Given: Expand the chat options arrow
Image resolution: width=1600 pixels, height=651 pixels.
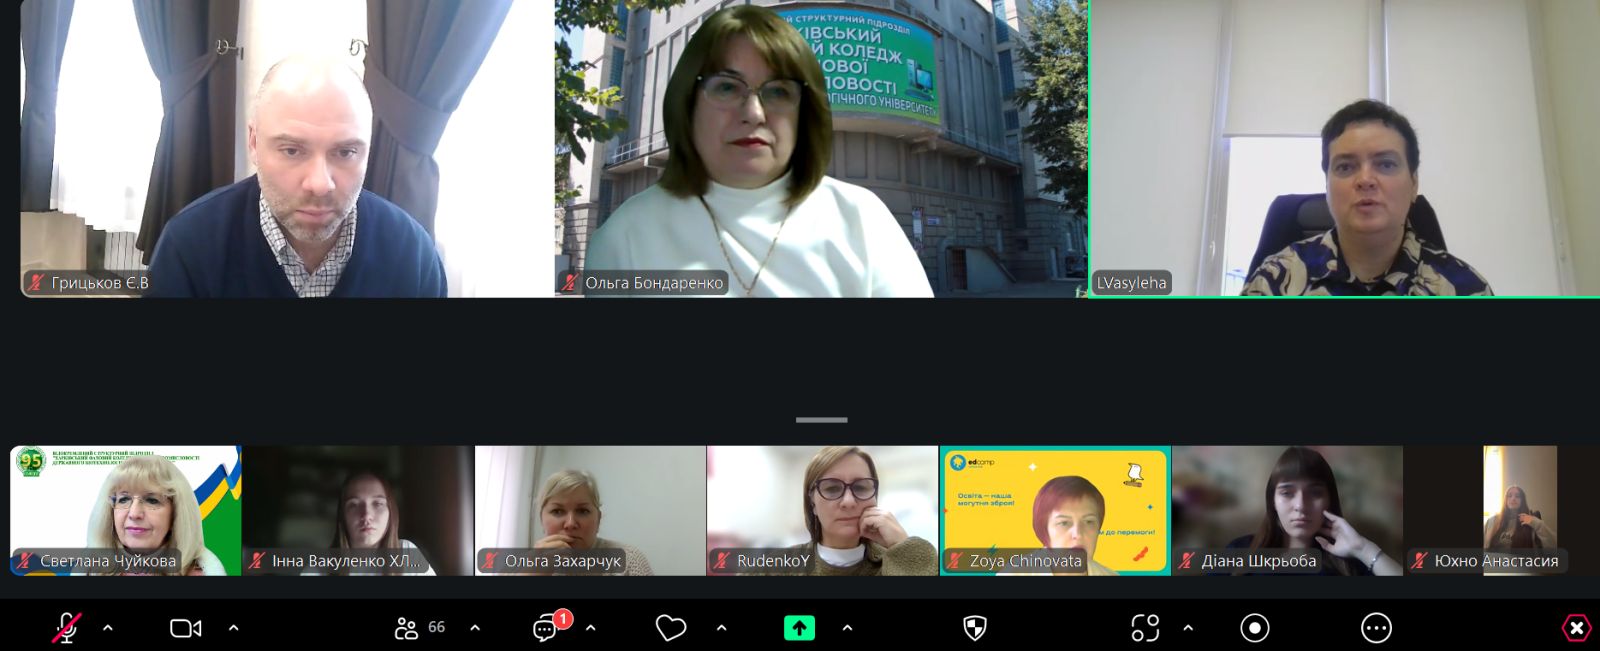Looking at the screenshot, I should tap(590, 628).
